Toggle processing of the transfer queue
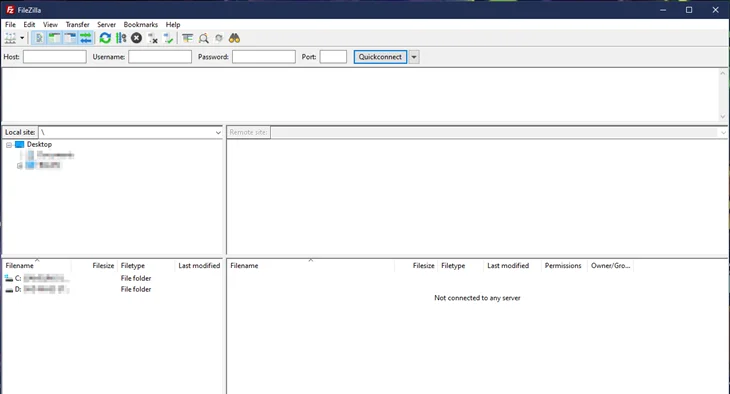Viewport: 730px width, 394px height. click(x=121, y=38)
